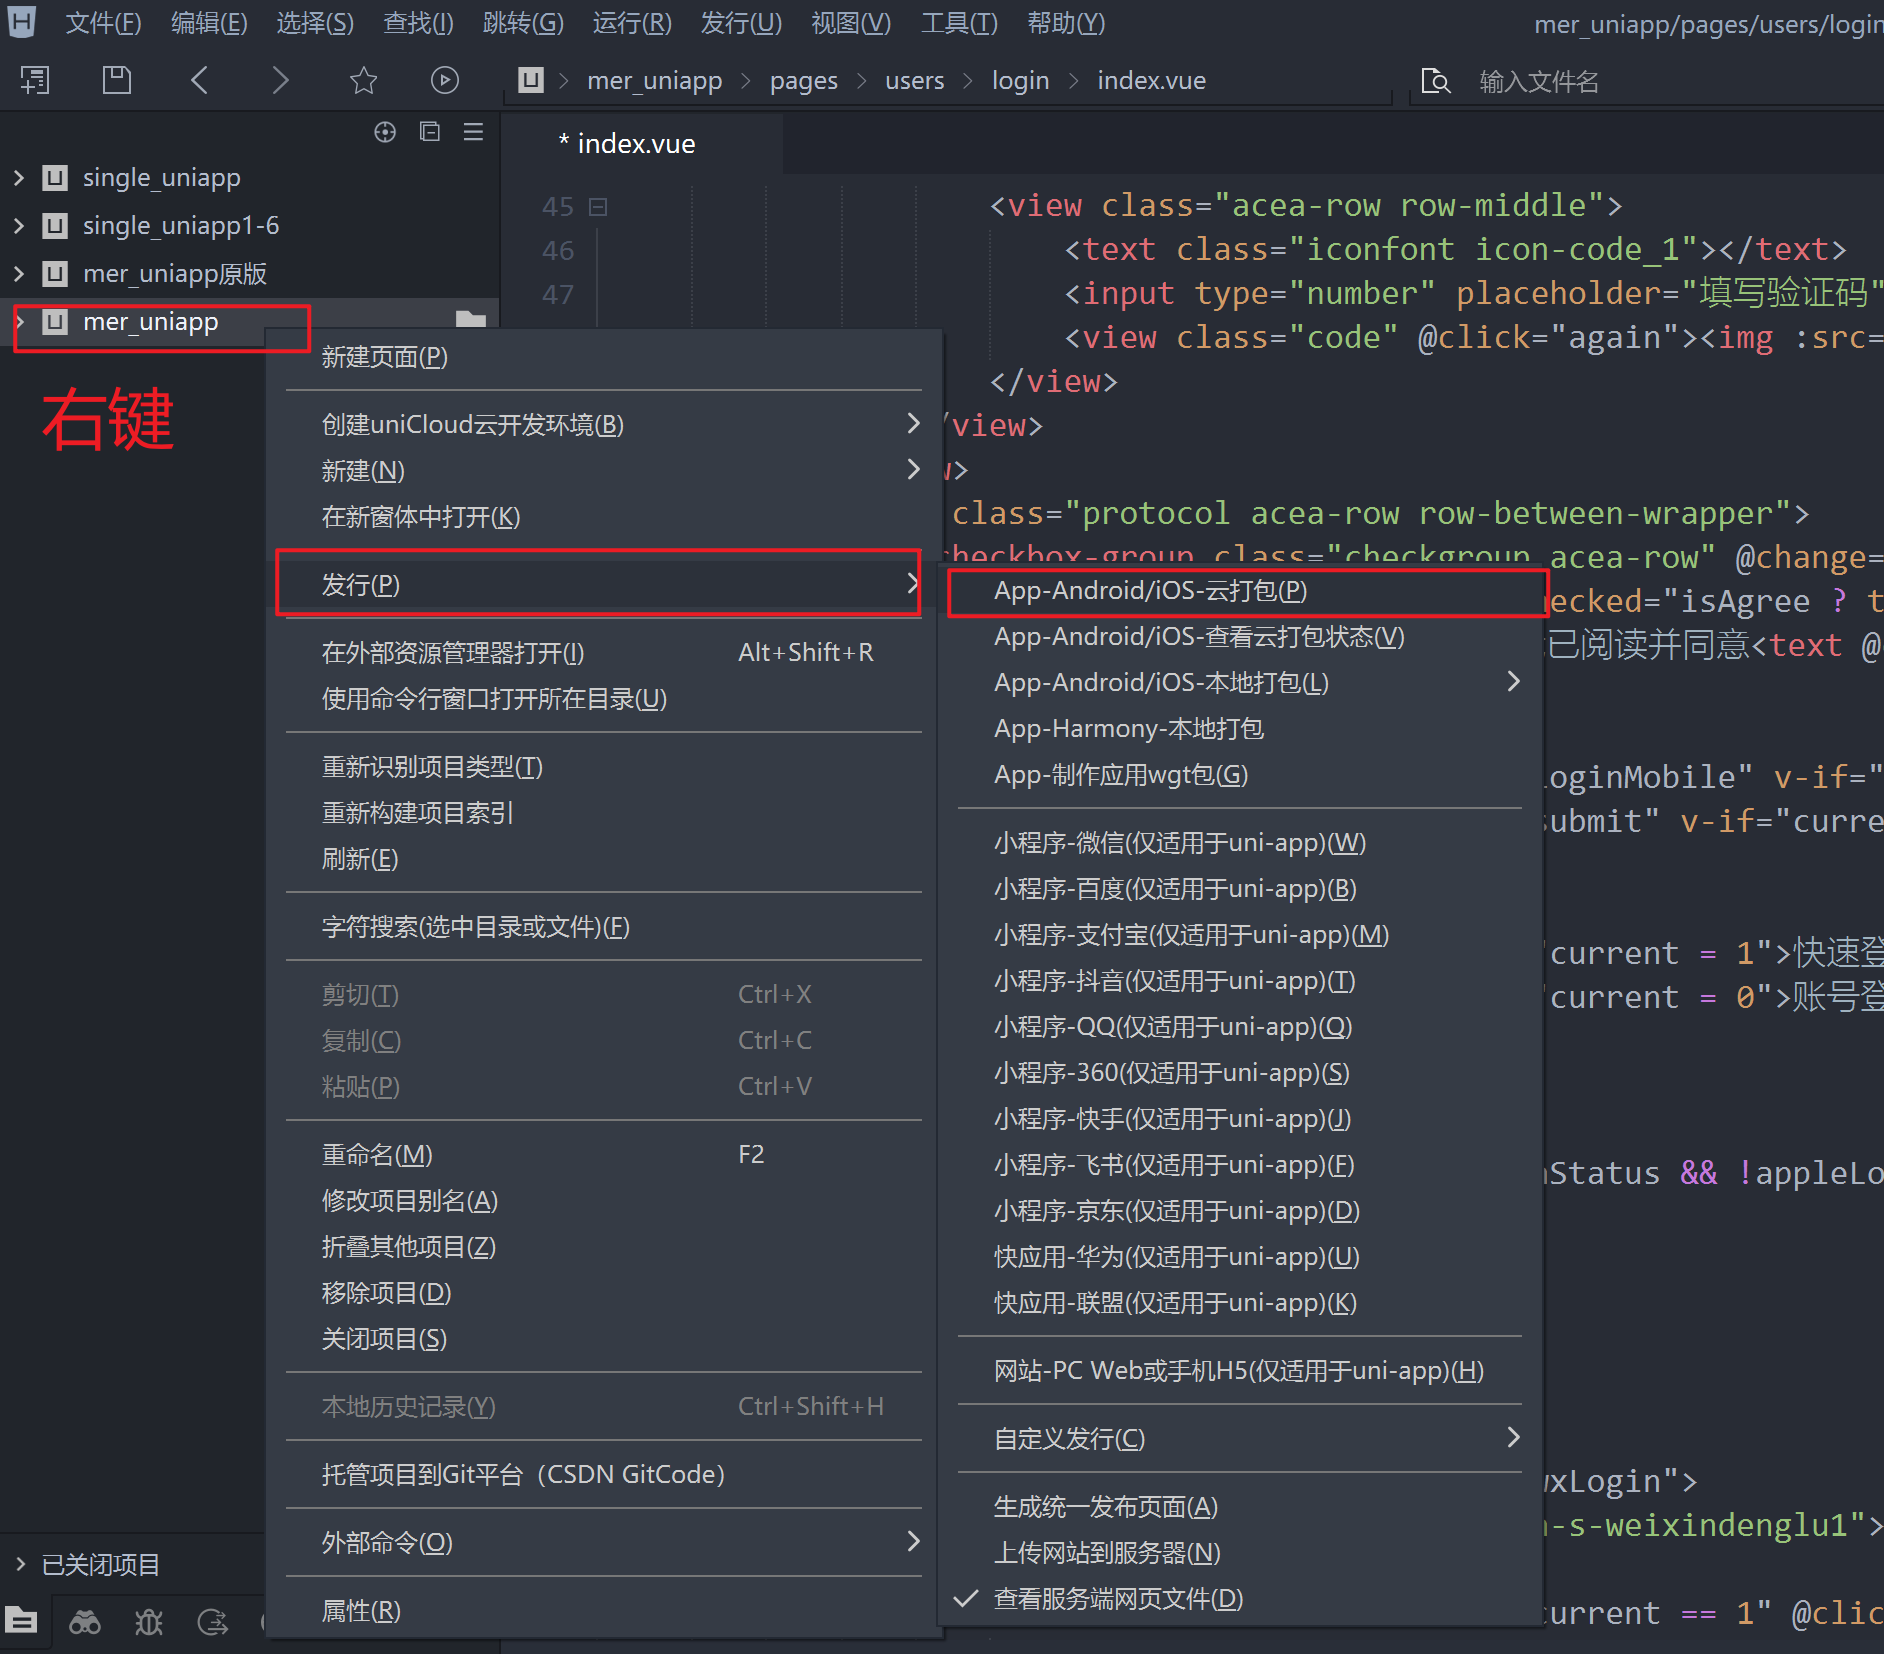Viewport: 1884px width, 1654px height.
Task: Open the search binoculars icon at bottom
Action: [84, 1622]
